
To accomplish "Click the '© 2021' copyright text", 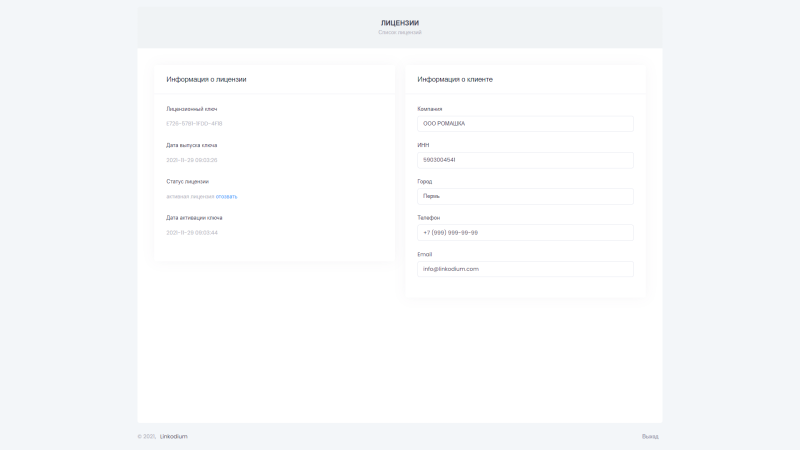I will click(x=146, y=436).
